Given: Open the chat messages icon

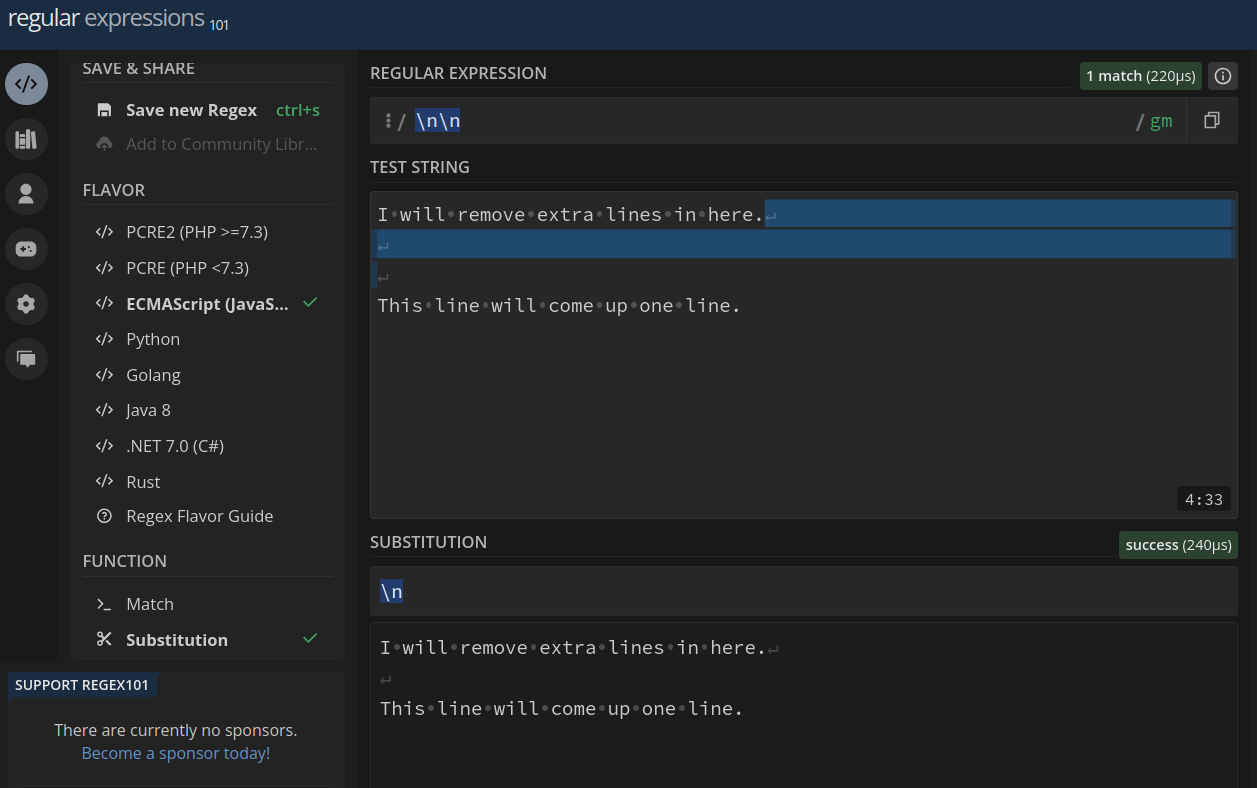Looking at the screenshot, I should (x=26, y=358).
